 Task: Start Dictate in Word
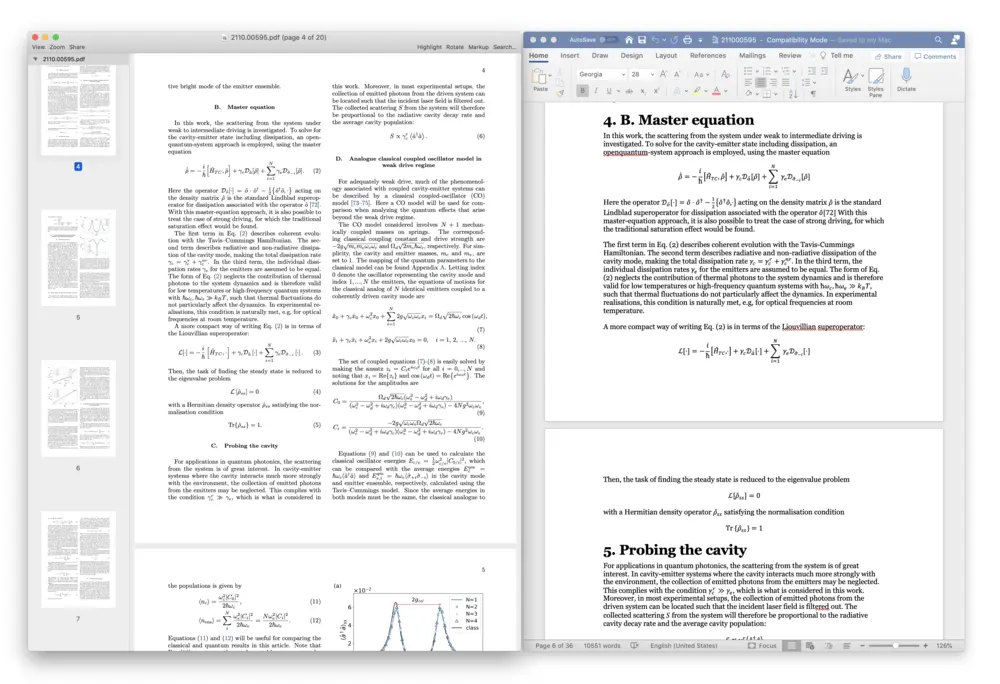[x=906, y=80]
